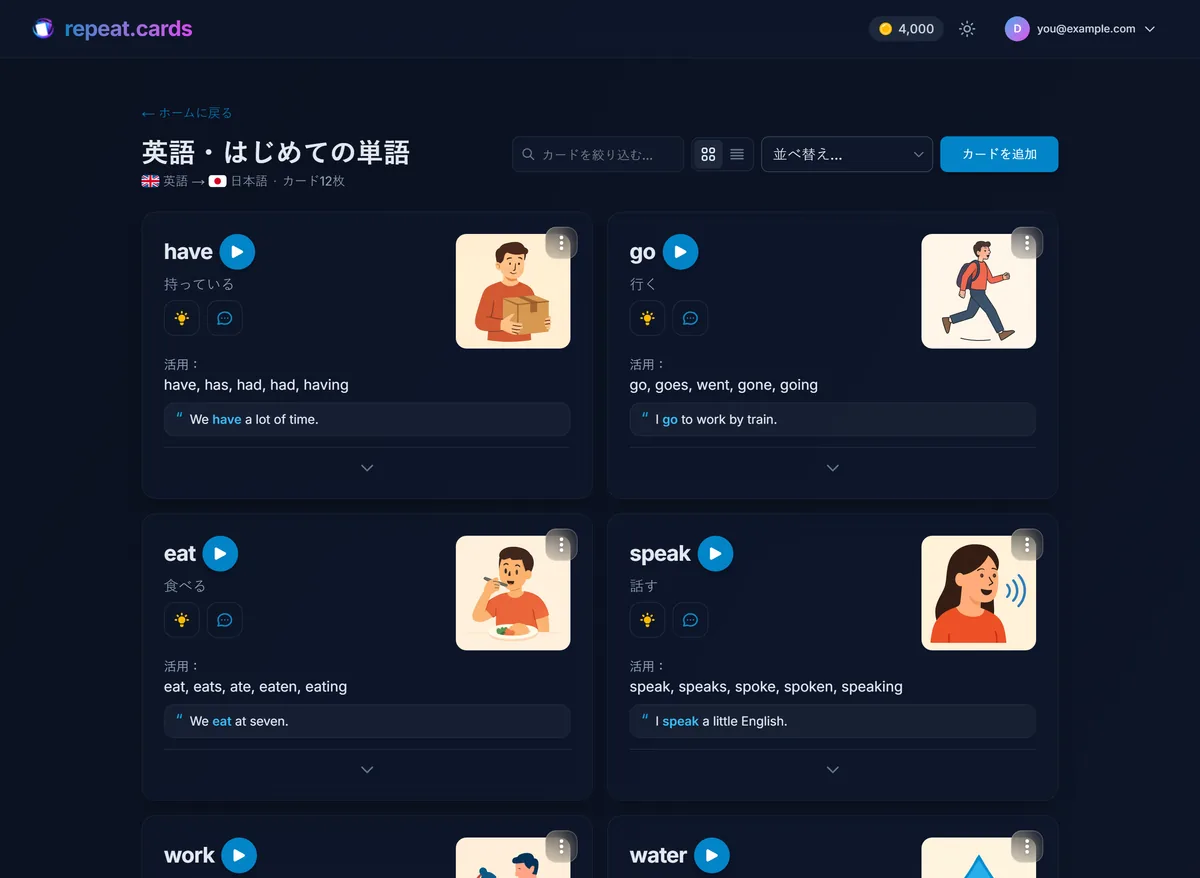Open the 並べ替え sort dropdown
1200x878 pixels.
tap(847, 155)
